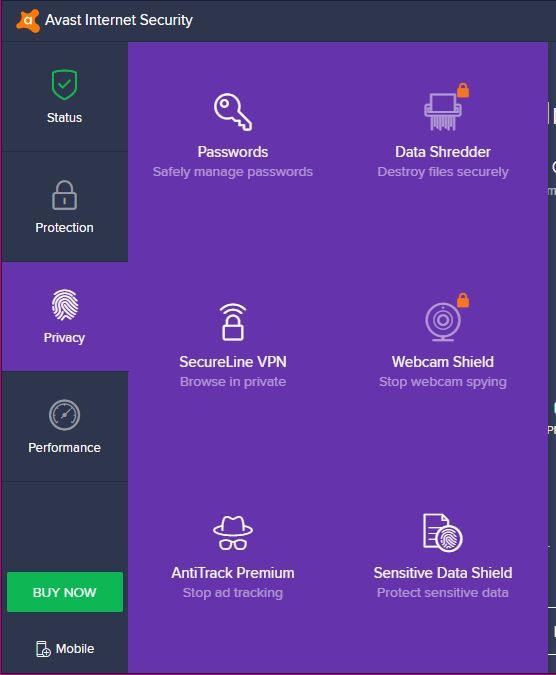Open the Webcam Shield camera icon
Viewport: 556px width, 675px height.
pyautogui.click(x=442, y=322)
